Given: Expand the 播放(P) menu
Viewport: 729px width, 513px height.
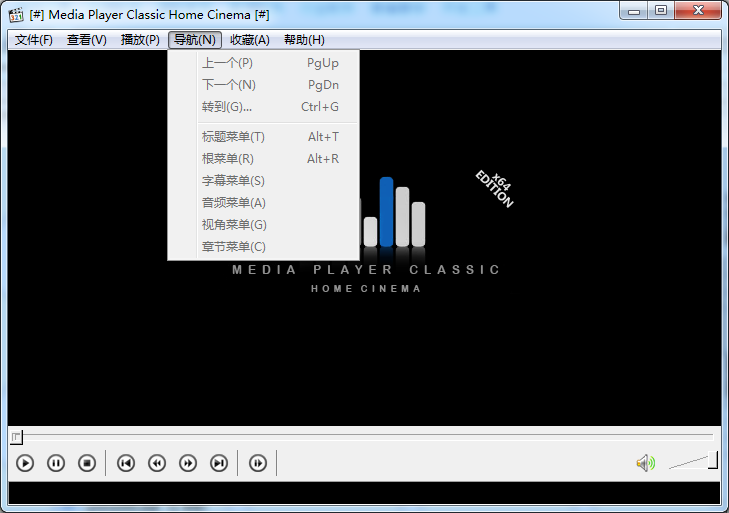Looking at the screenshot, I should 140,40.
